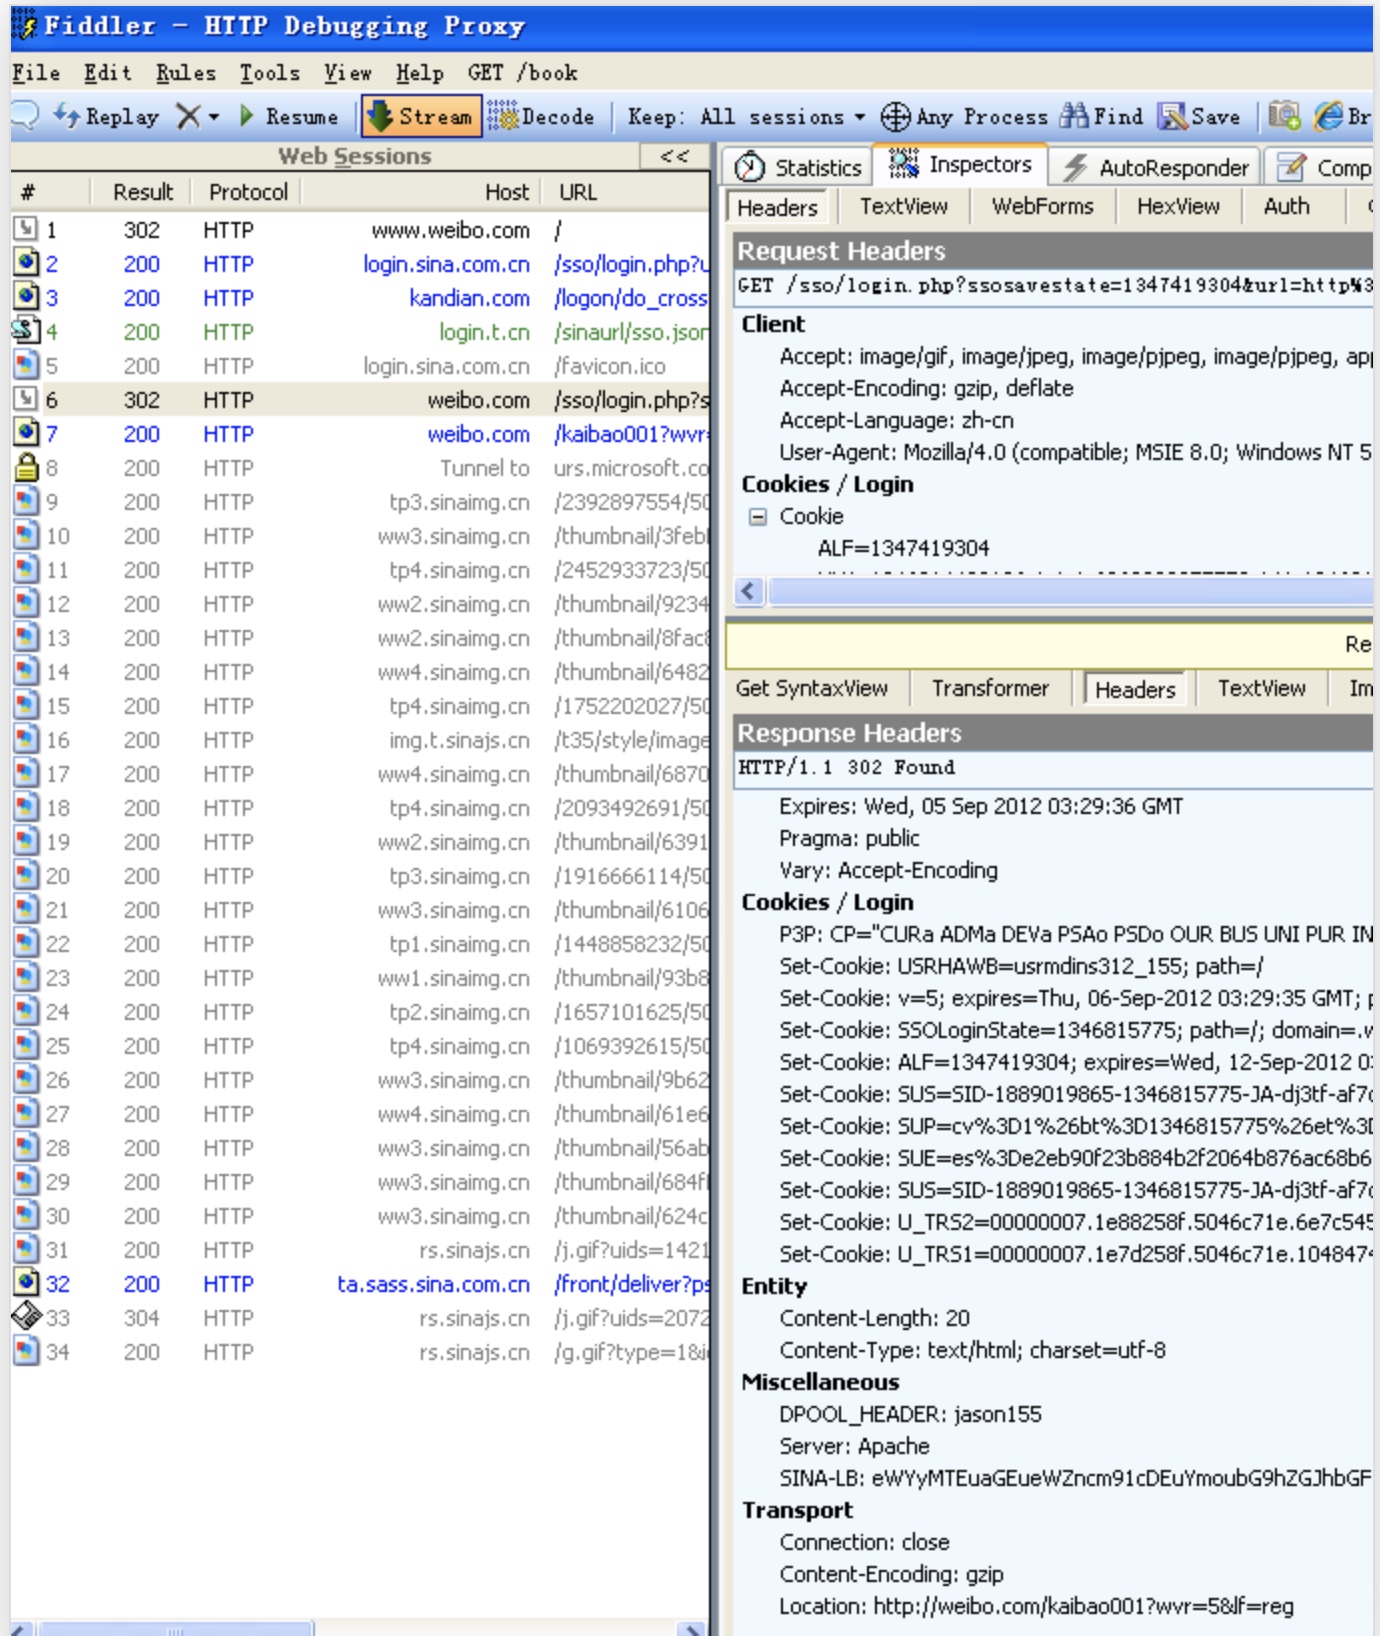Image resolution: width=1380 pixels, height=1636 pixels.
Task: Open the Rules menu
Action: pos(185,73)
